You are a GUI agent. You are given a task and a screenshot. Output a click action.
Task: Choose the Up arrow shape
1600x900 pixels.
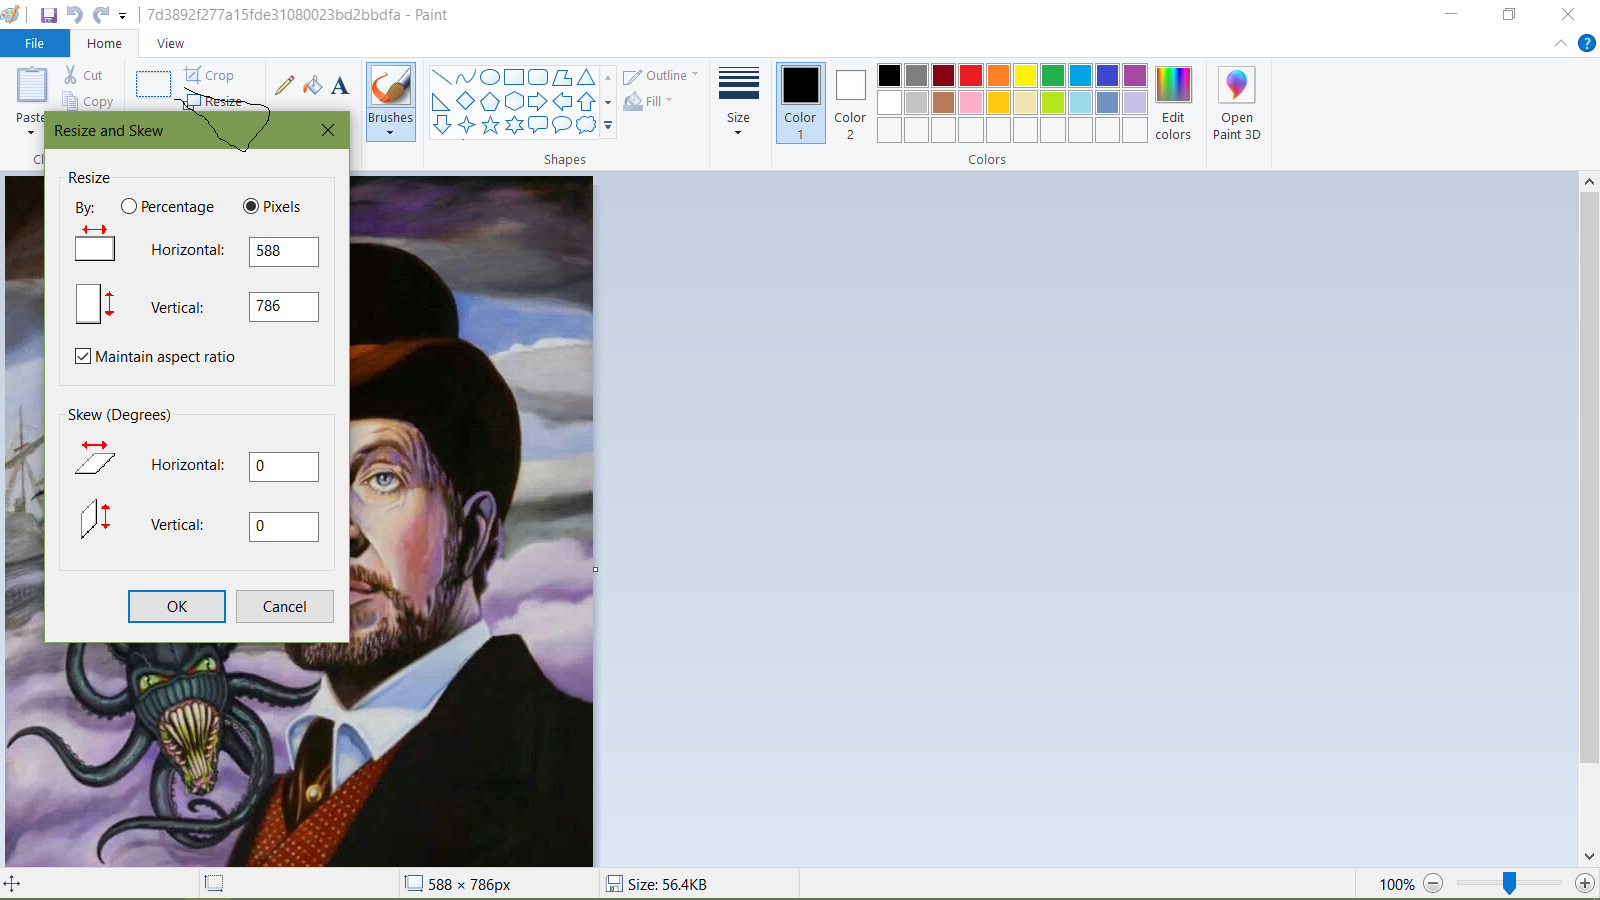point(587,101)
